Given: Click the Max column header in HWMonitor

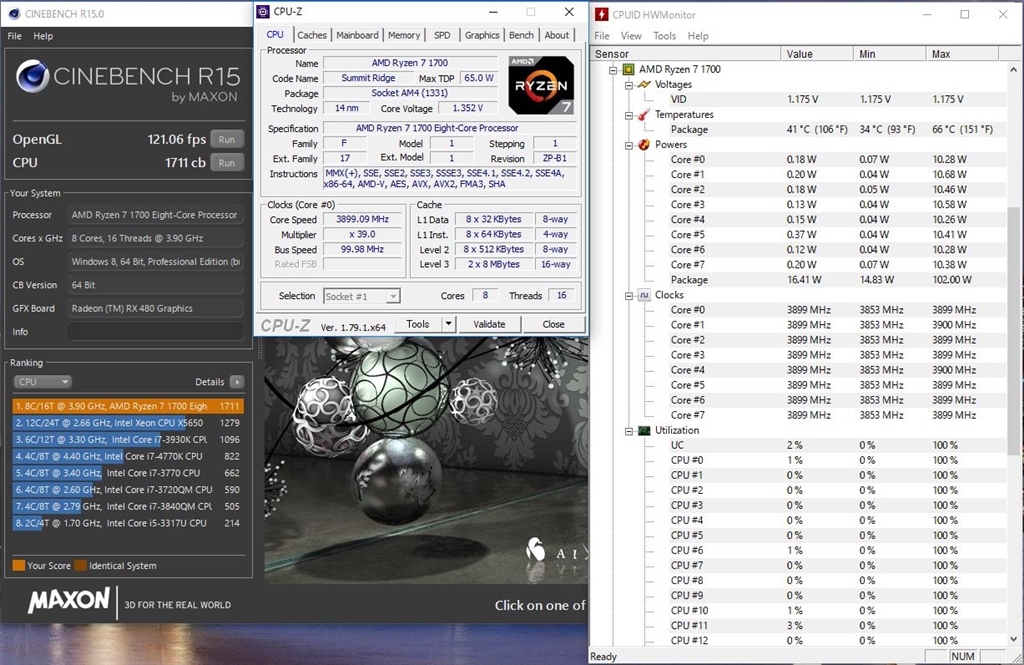Looking at the screenshot, I should coord(962,54).
